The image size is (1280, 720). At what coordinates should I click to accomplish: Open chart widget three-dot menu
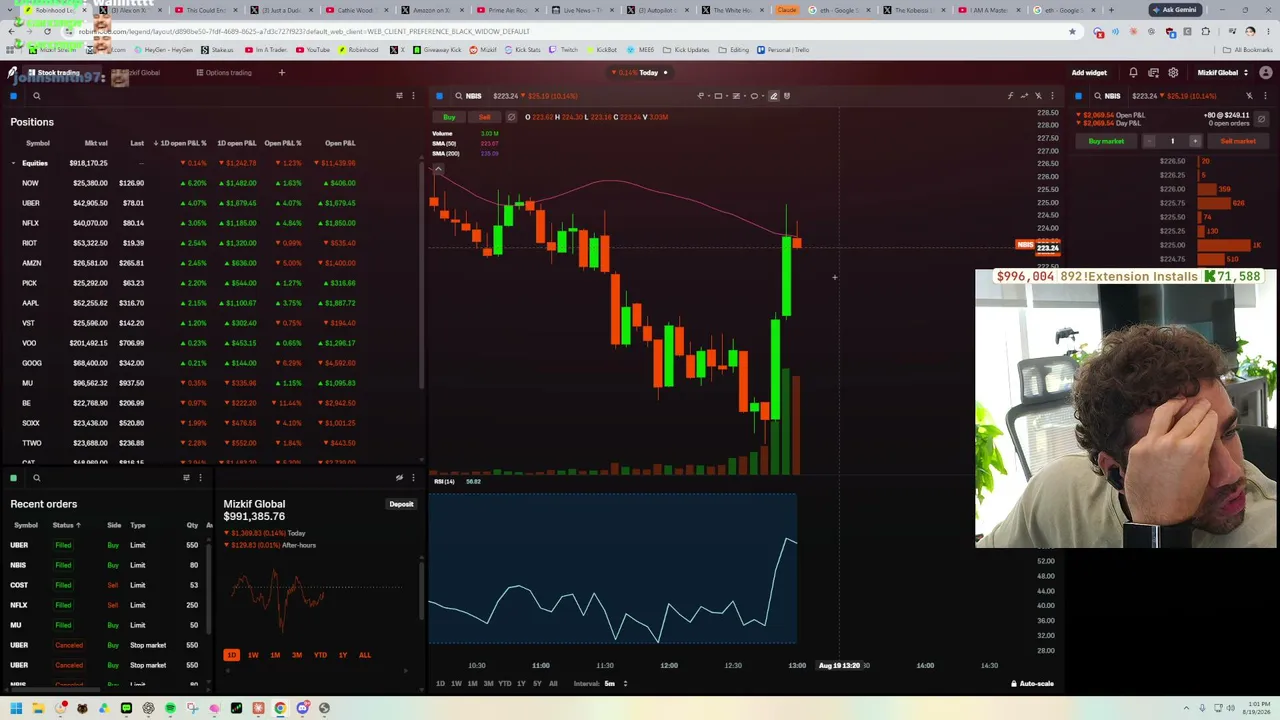tap(1052, 96)
